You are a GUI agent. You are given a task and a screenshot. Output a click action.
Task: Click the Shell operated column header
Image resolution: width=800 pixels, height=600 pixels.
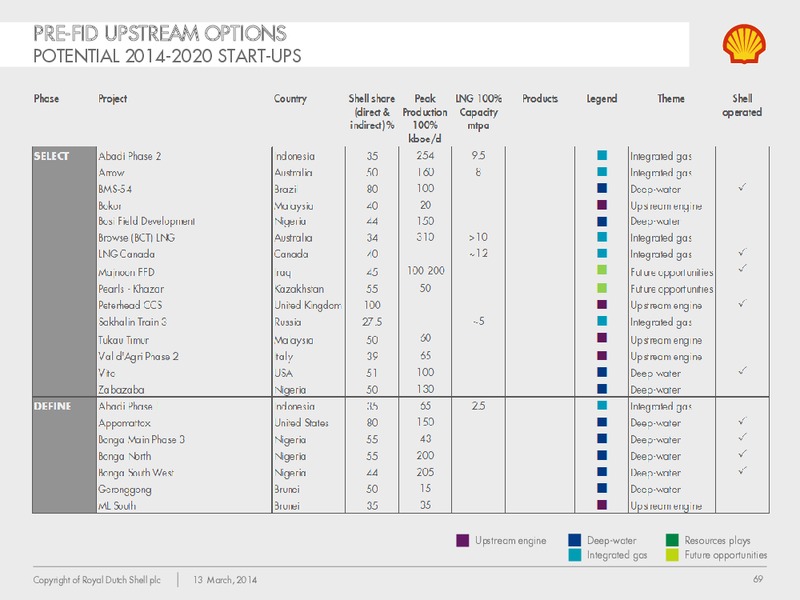742,105
